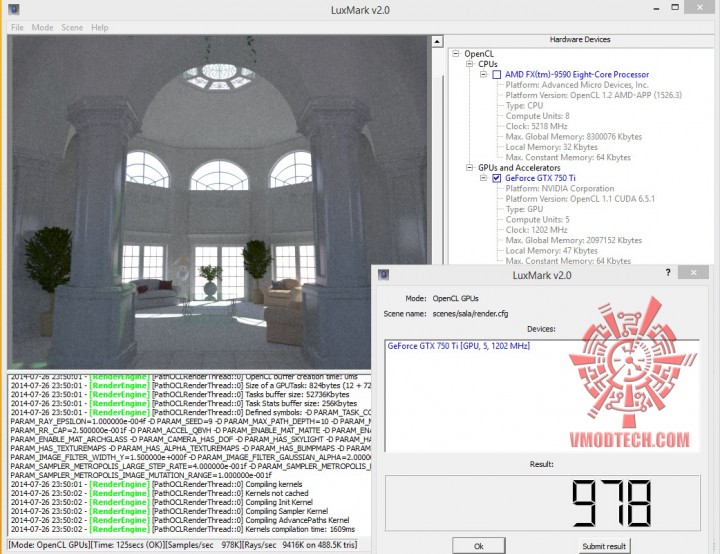Click the status bar 'Mode: OpenCL GPUs' text
The width and height of the screenshot is (720, 554).
click(x=49, y=545)
